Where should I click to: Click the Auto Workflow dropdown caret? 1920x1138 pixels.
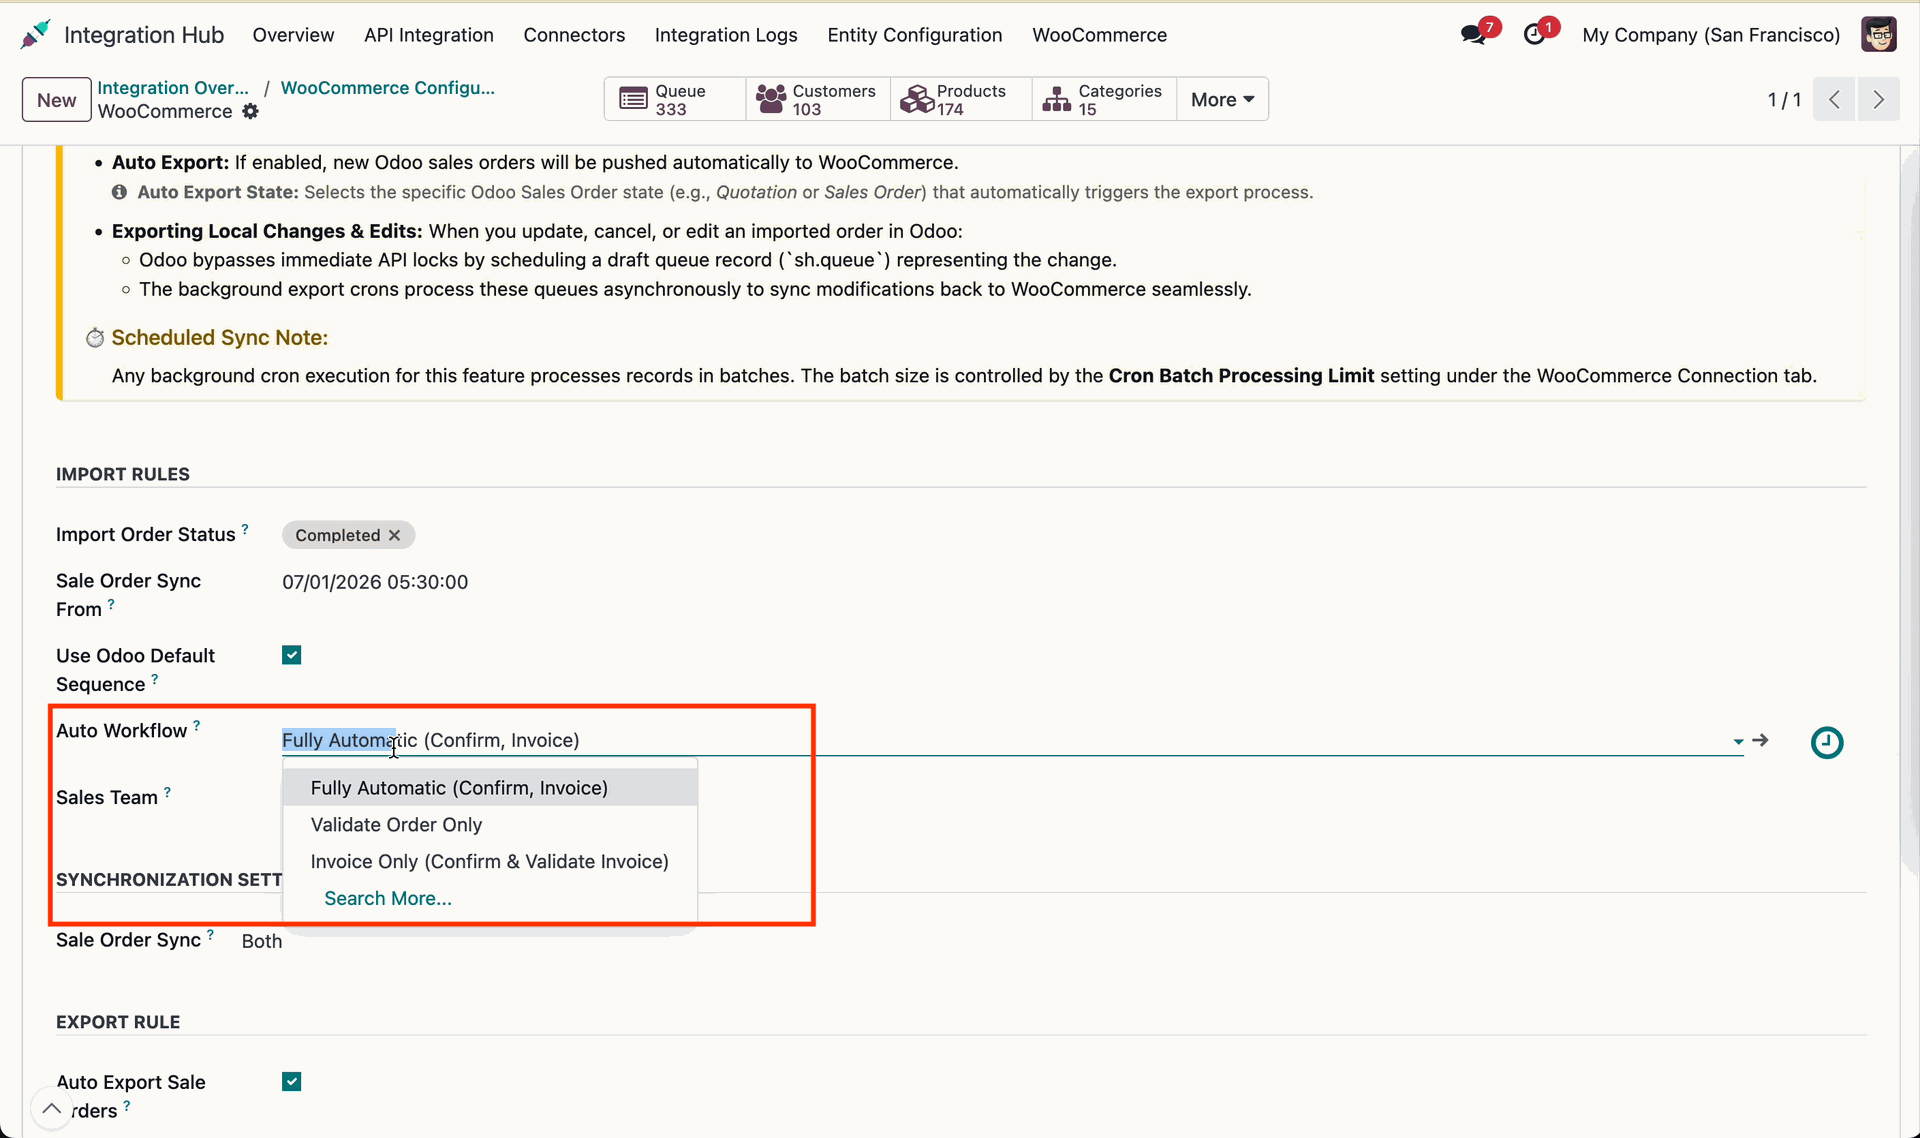1738,741
